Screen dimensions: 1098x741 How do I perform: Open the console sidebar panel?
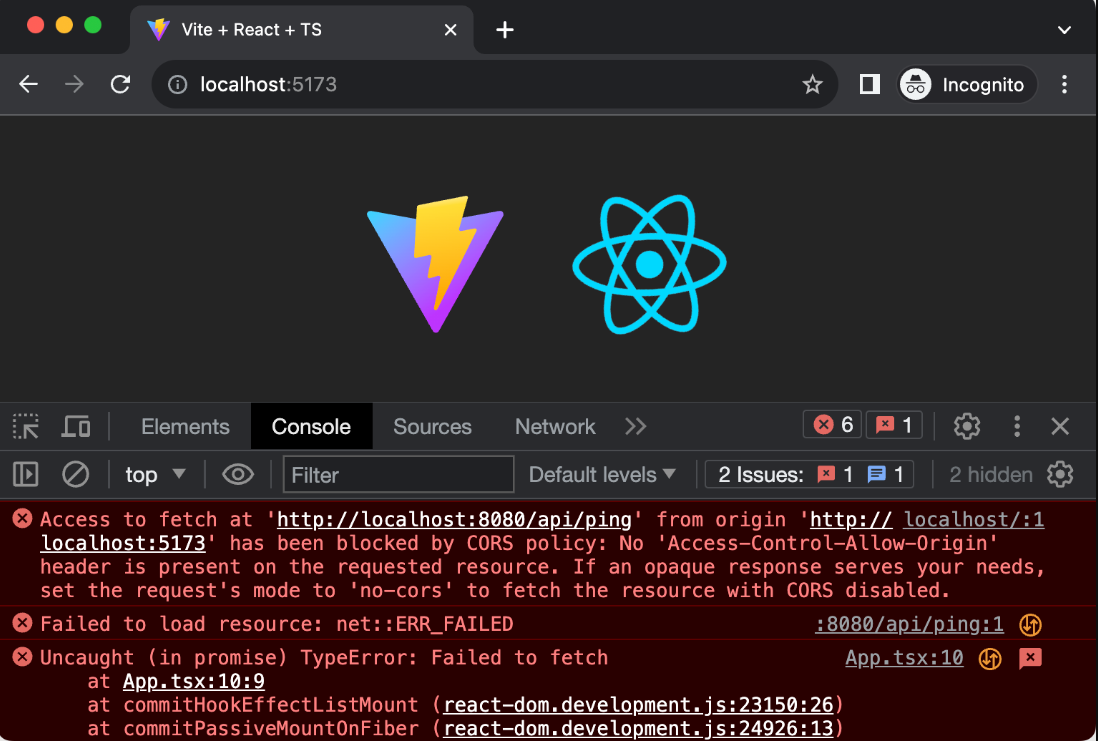click(25, 474)
